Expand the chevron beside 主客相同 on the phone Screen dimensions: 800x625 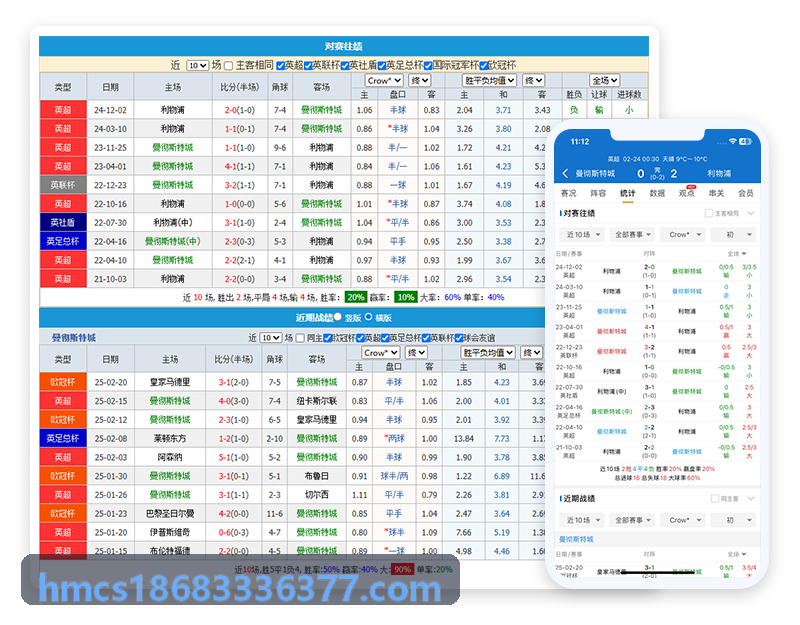coord(751,213)
